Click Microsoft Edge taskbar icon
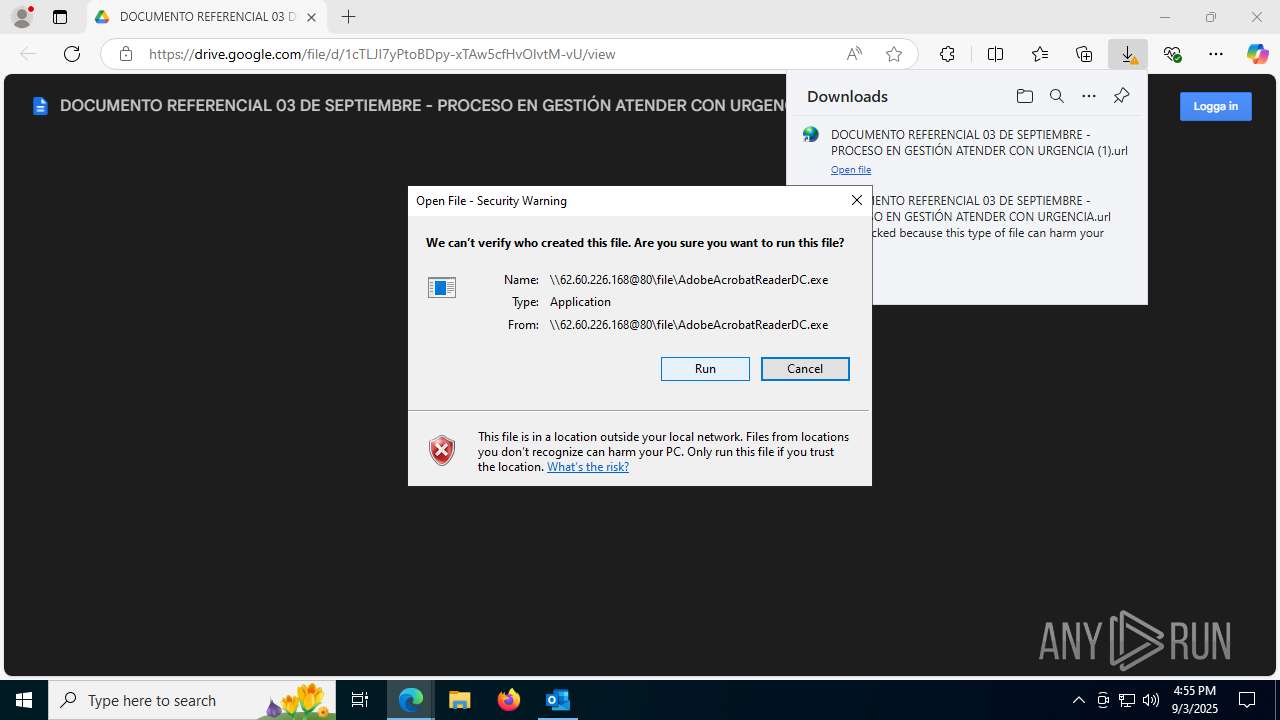 [x=411, y=700]
